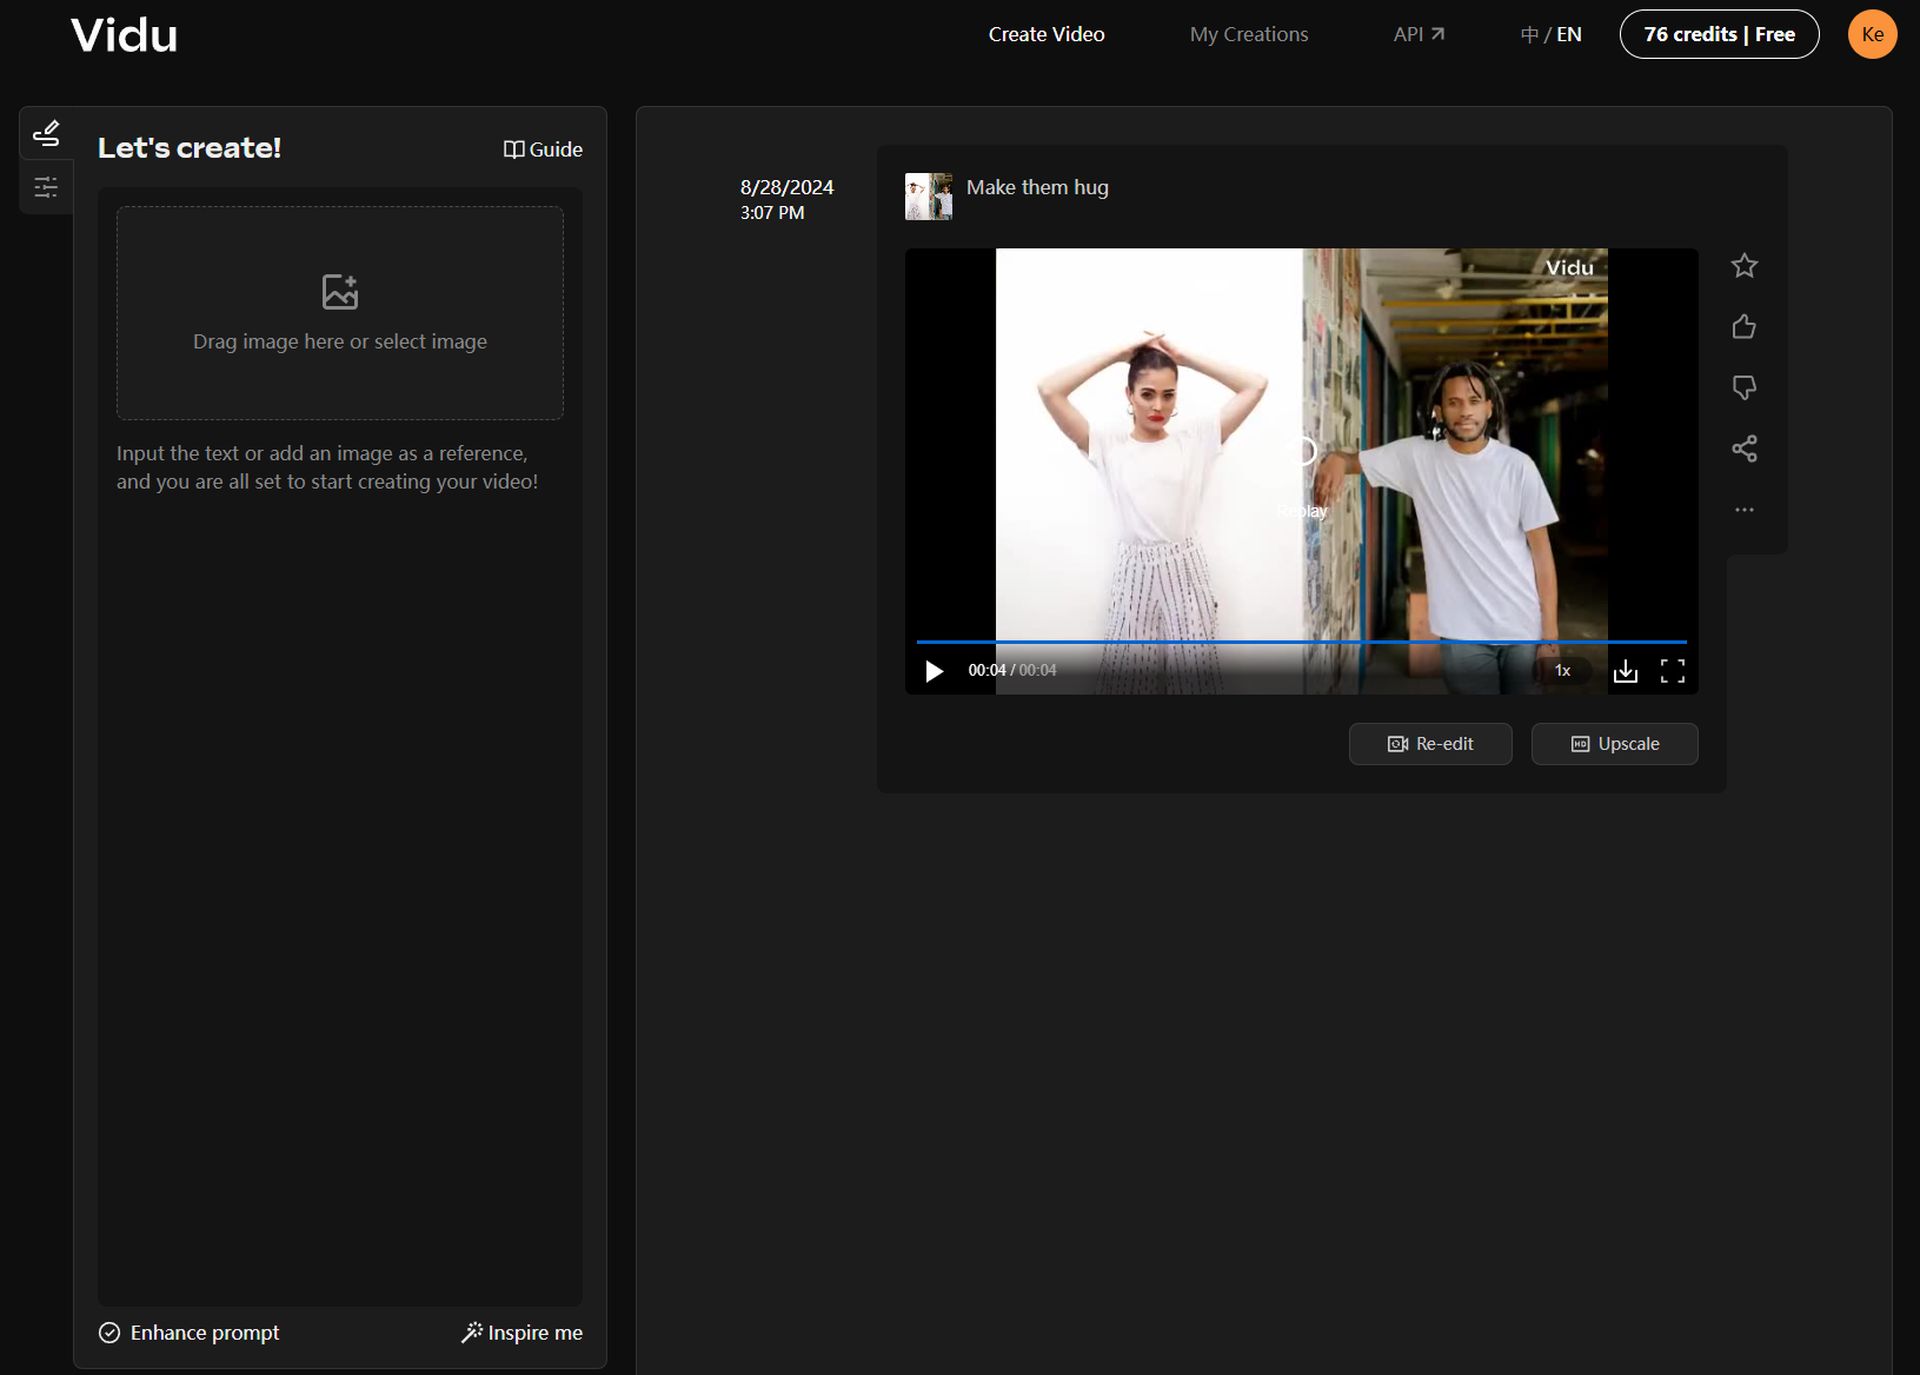Toggle between Chinese and EN language
1920x1375 pixels.
tap(1549, 33)
